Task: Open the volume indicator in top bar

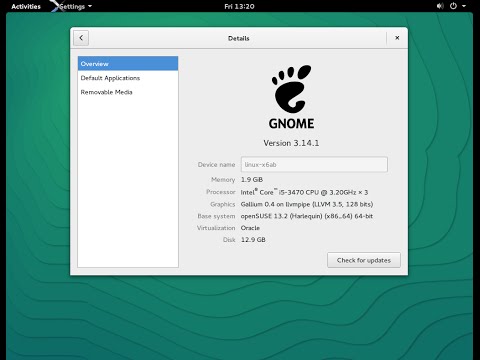Action: (440, 6)
